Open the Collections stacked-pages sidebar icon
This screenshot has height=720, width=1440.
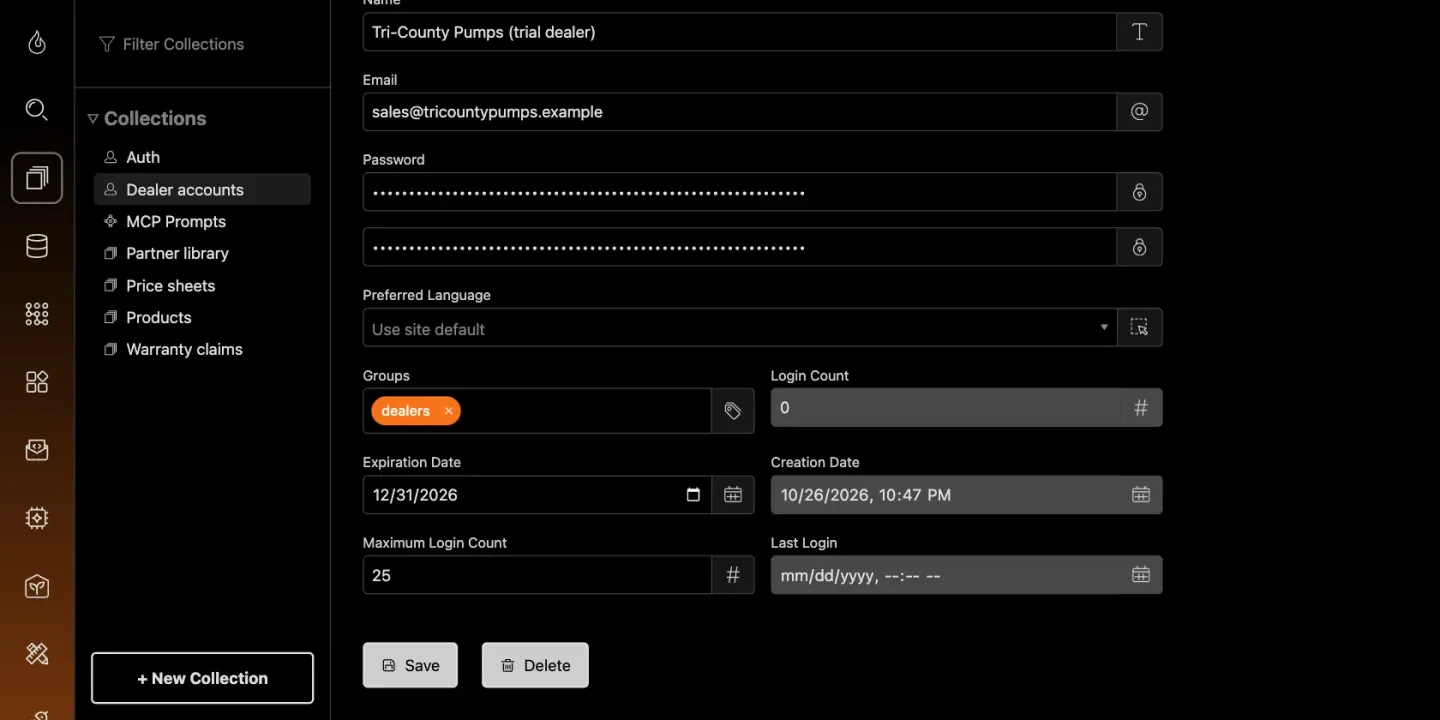[37, 178]
